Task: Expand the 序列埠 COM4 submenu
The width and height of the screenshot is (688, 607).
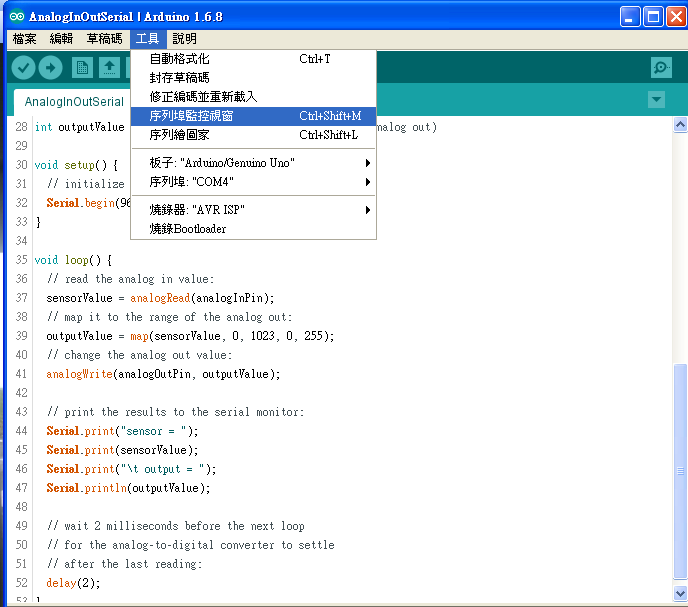Action: pyautogui.click(x=254, y=182)
